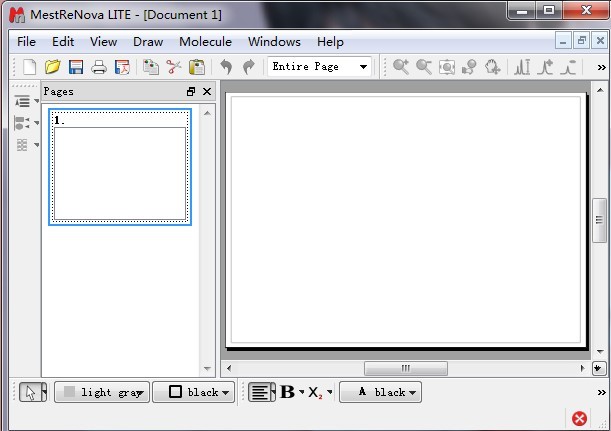
Task: Minimize the inner Document 1 window
Action: pos(563,41)
